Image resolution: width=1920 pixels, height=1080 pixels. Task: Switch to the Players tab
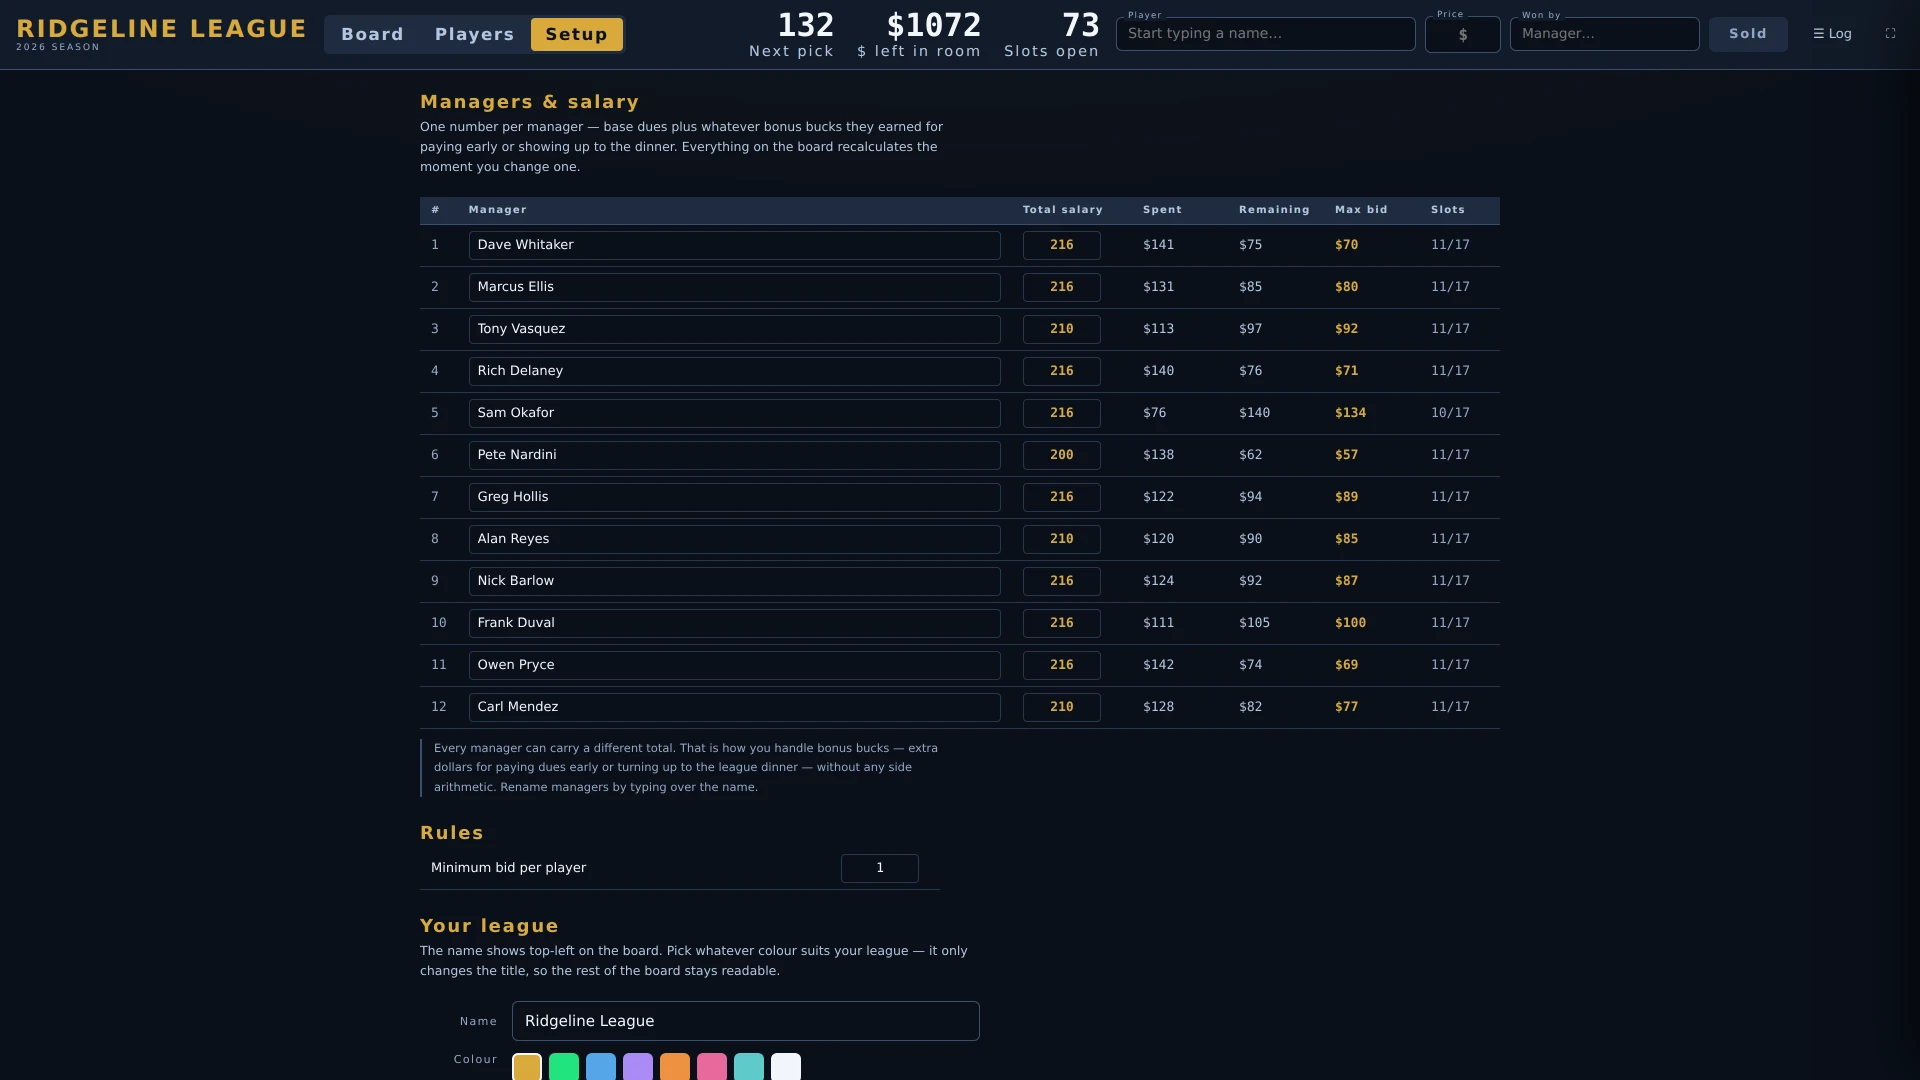[474, 34]
